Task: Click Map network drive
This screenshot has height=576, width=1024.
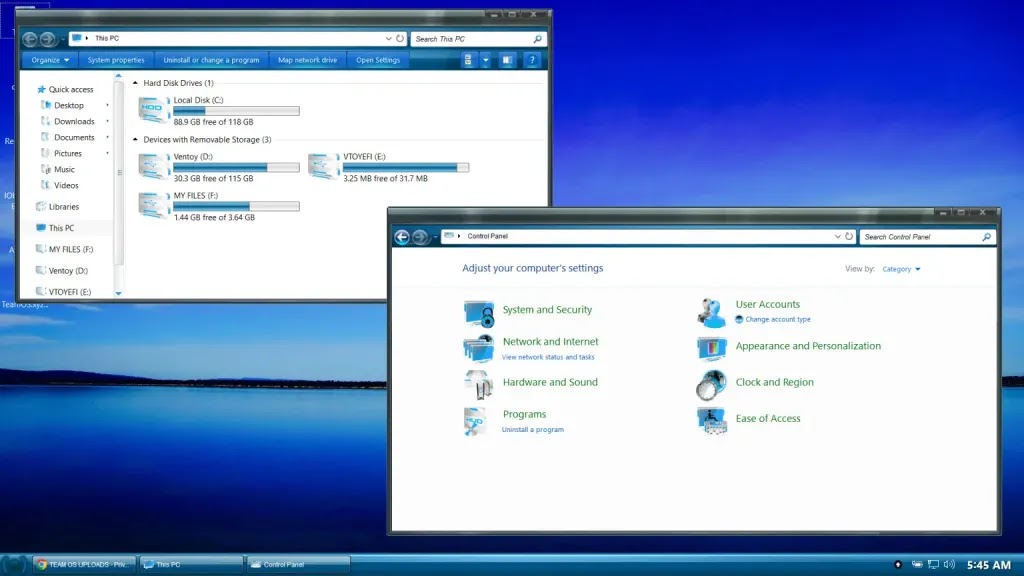Action: 308,60
